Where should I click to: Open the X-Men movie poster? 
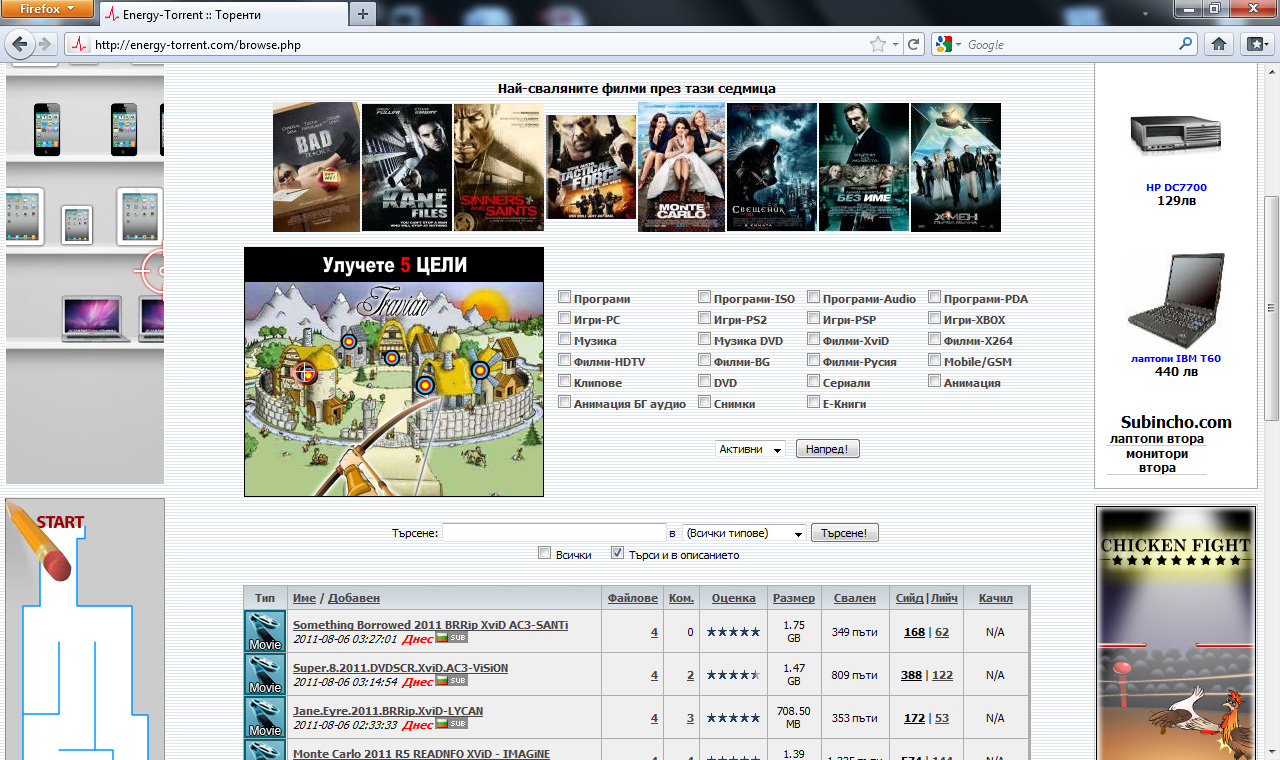pyautogui.click(x=955, y=167)
